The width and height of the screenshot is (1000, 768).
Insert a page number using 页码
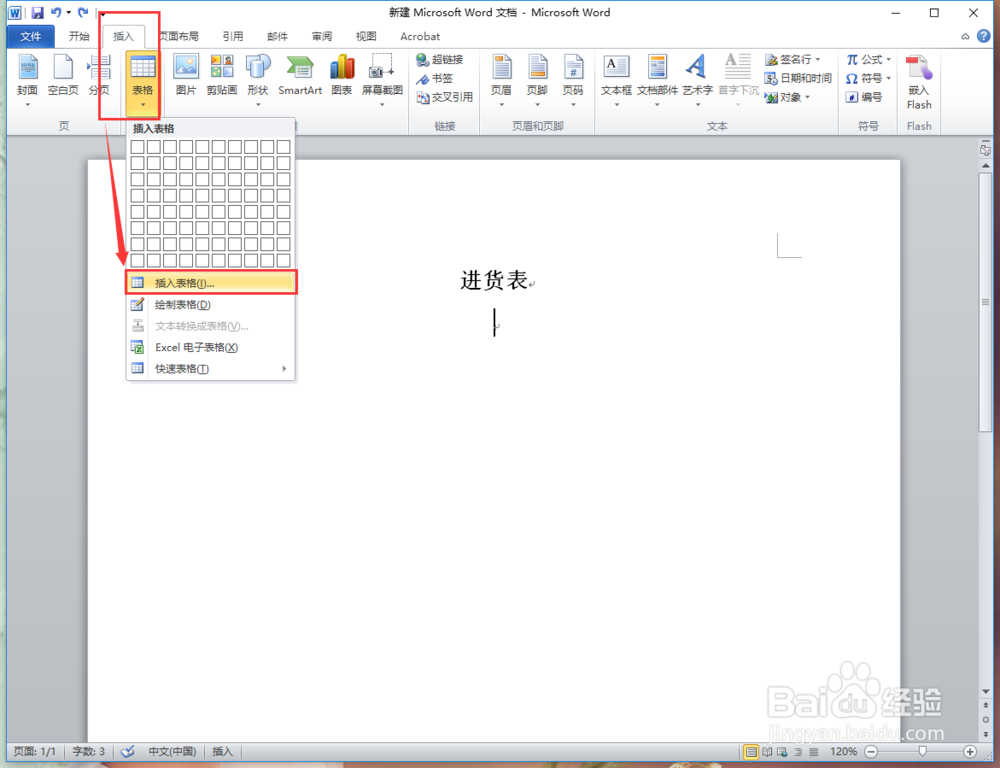[x=573, y=75]
